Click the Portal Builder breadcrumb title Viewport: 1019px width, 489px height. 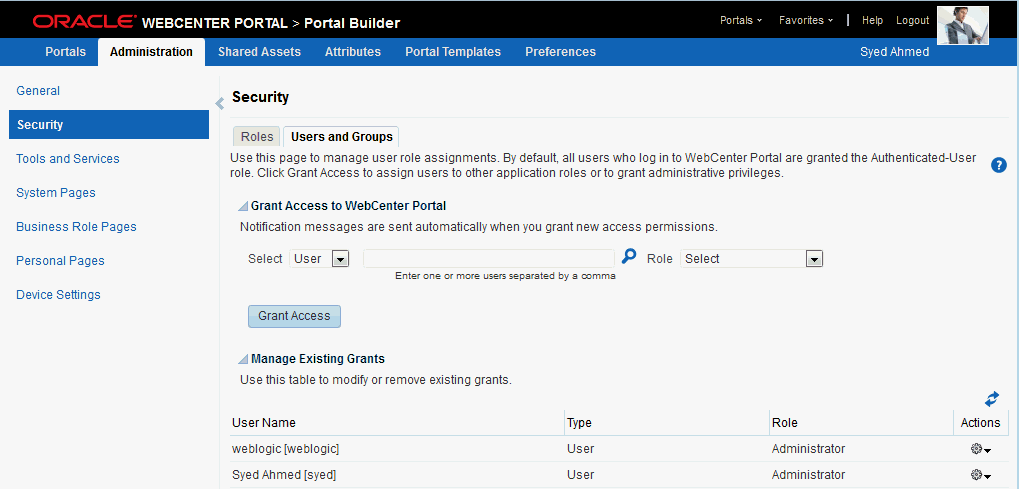352,23
